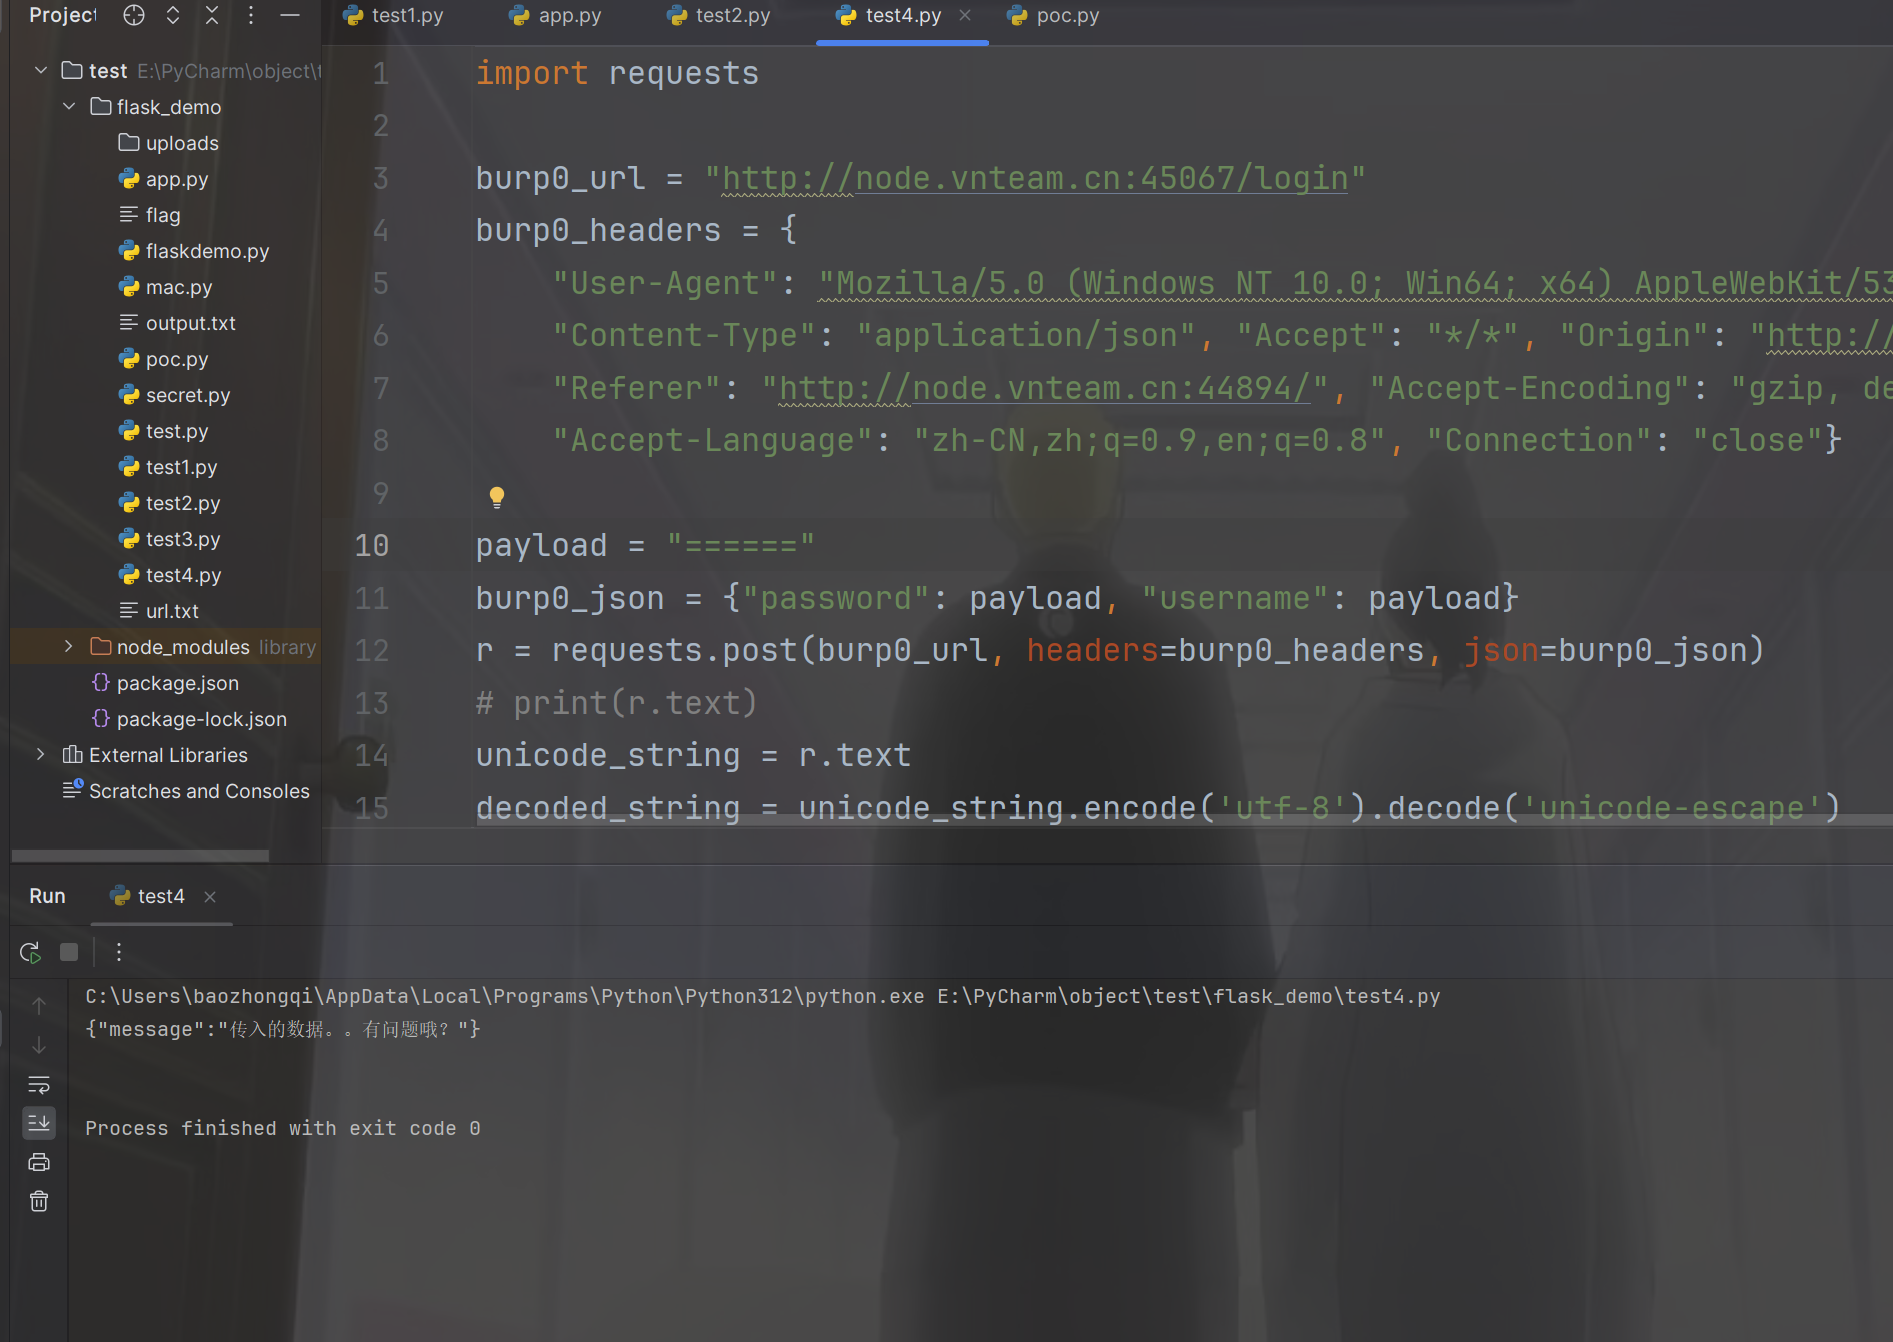Open secret.py in the project tree
Image resolution: width=1893 pixels, height=1342 pixels.
pos(187,395)
